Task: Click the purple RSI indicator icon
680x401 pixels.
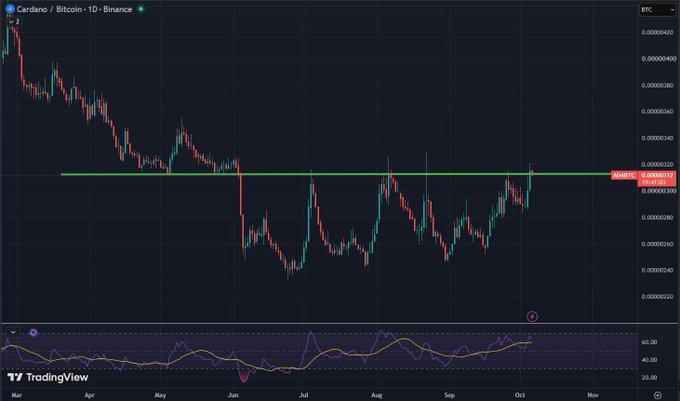Action: 33,333
